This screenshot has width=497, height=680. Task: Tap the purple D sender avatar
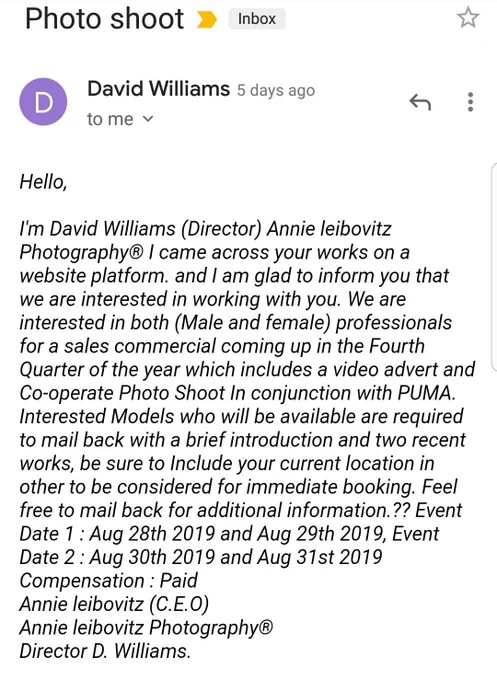[43, 102]
